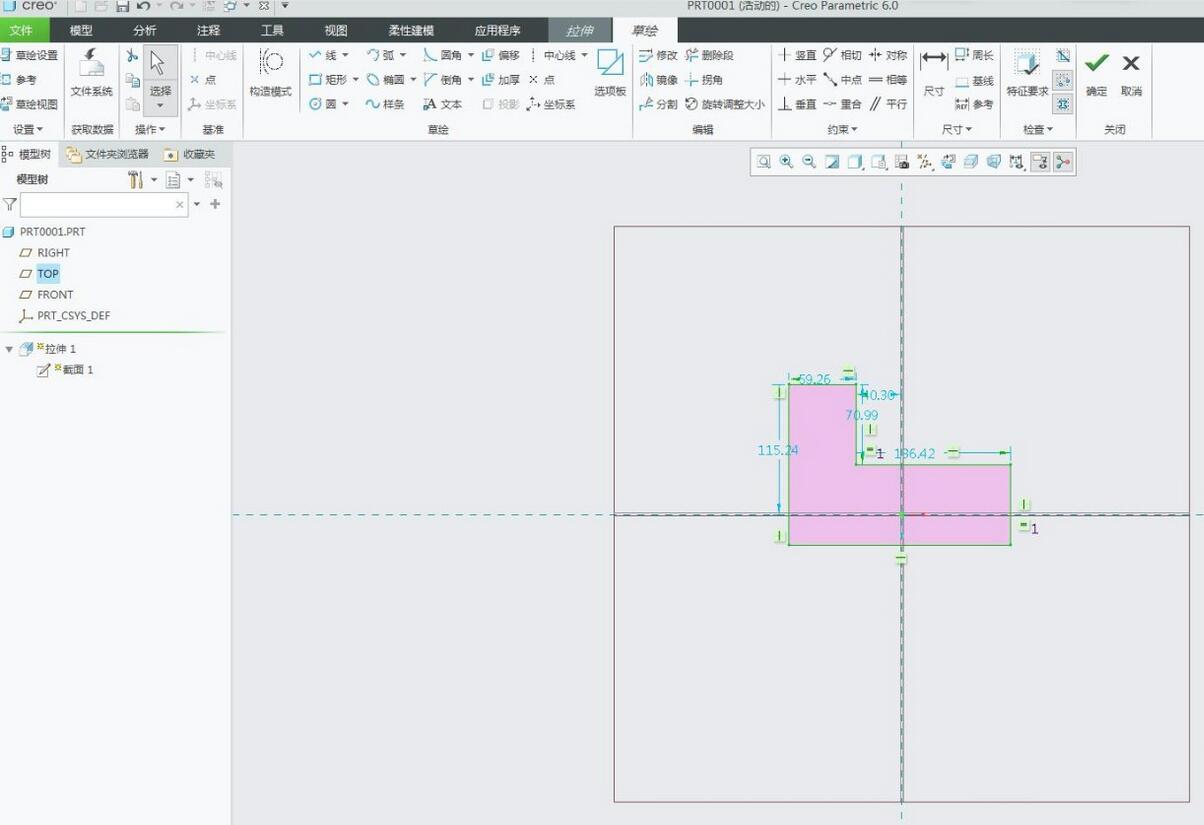1204x825 pixels.
Task: Toggle the top check-group overlap geometry icon
Action: point(1063,56)
